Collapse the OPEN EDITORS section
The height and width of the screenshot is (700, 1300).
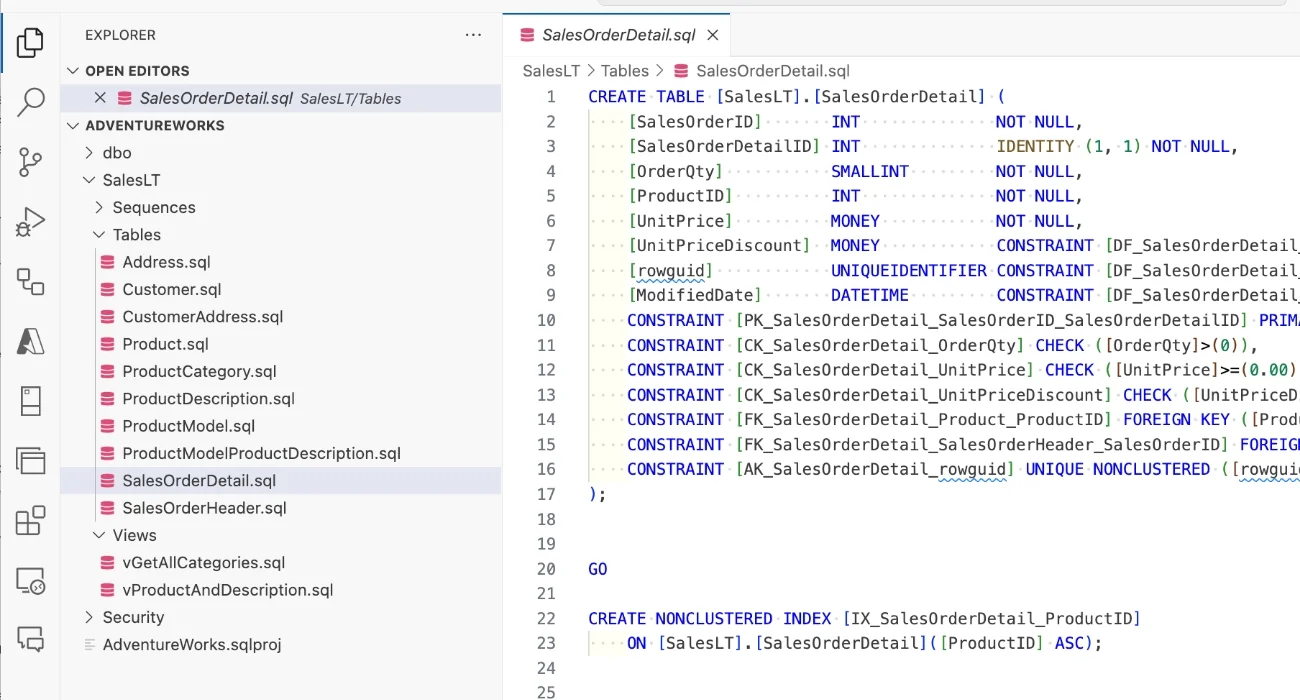[x=73, y=71]
